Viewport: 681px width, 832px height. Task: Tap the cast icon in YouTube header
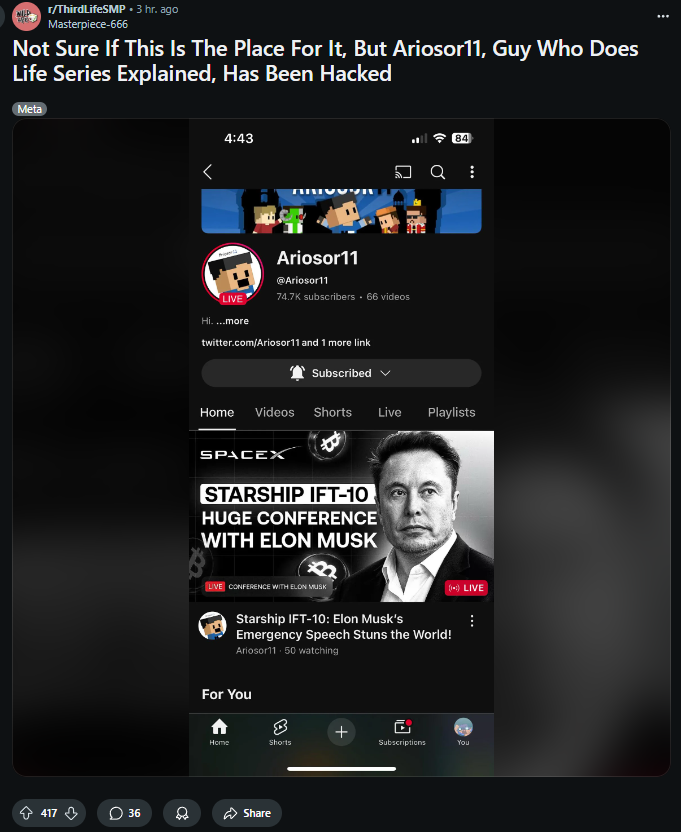pos(403,172)
